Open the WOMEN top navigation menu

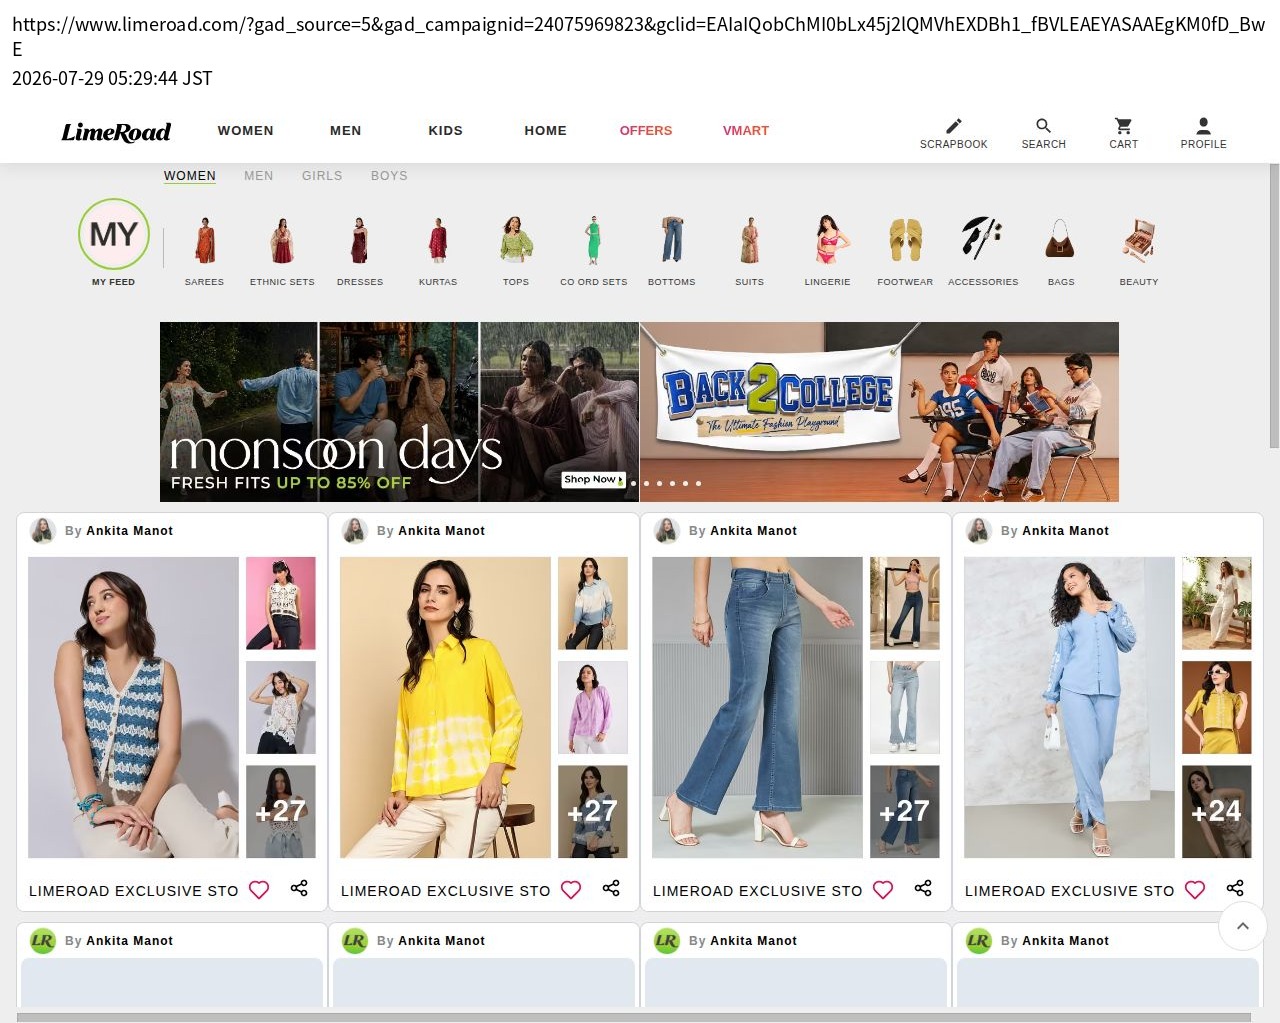point(246,131)
